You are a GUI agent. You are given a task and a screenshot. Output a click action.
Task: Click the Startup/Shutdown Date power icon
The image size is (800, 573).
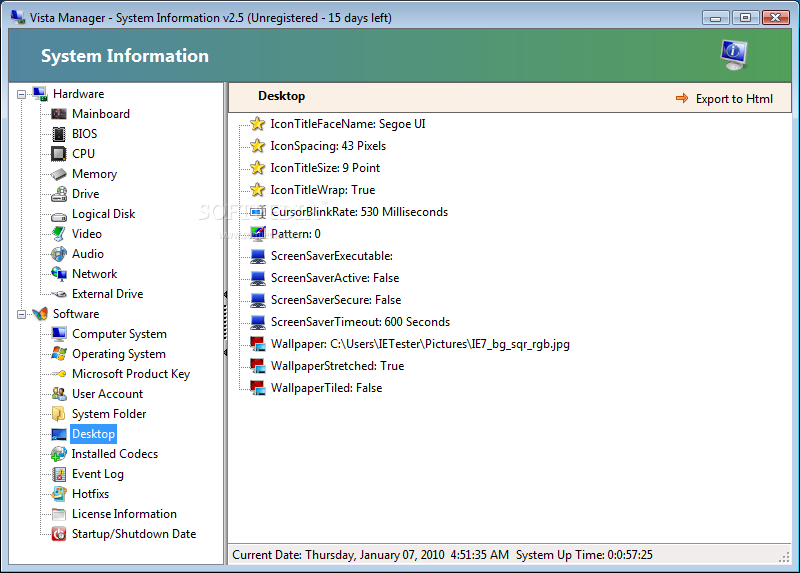(x=59, y=534)
